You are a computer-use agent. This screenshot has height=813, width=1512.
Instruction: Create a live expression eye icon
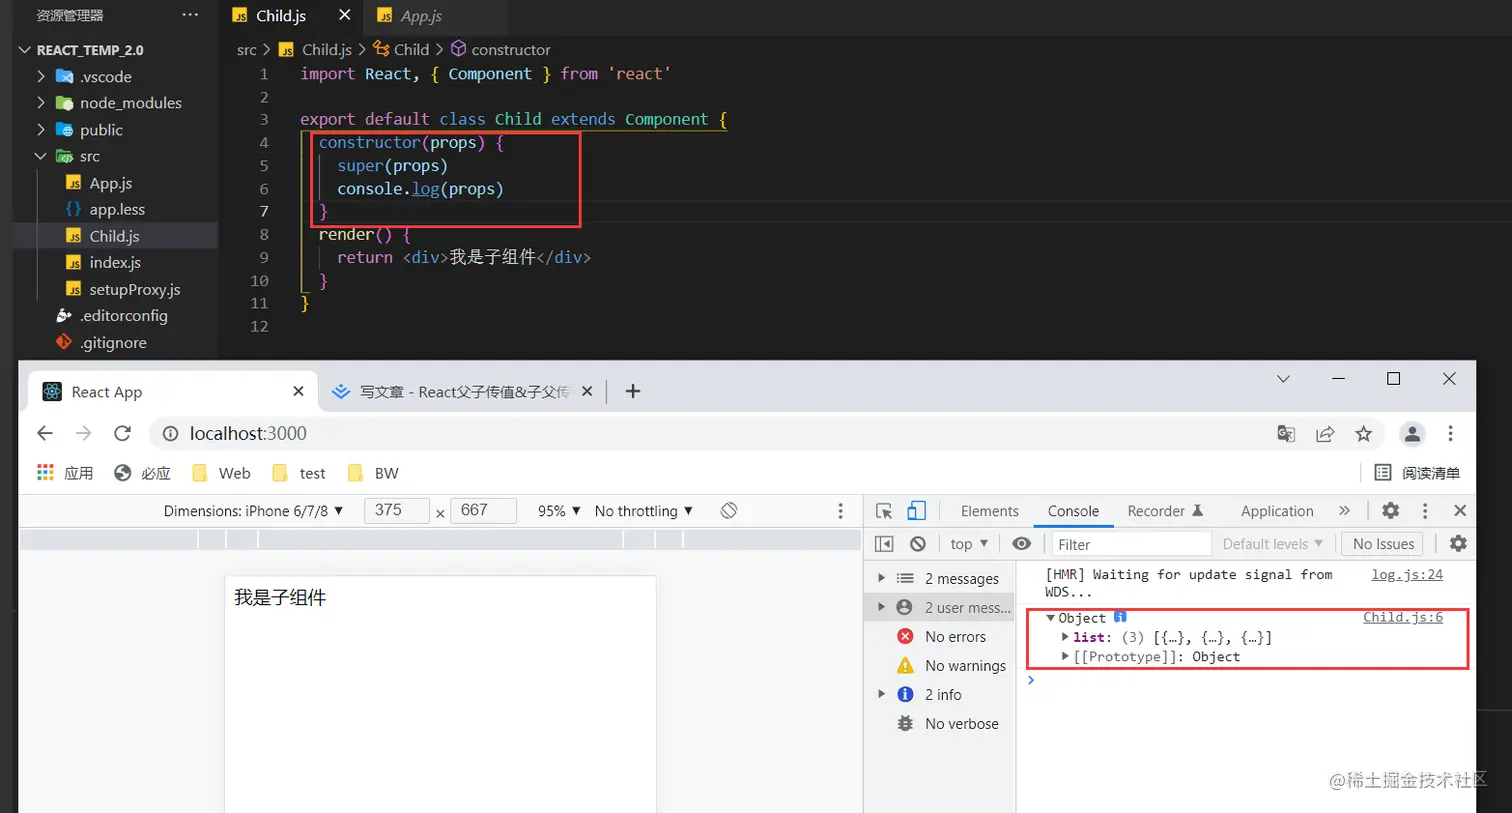(1021, 544)
